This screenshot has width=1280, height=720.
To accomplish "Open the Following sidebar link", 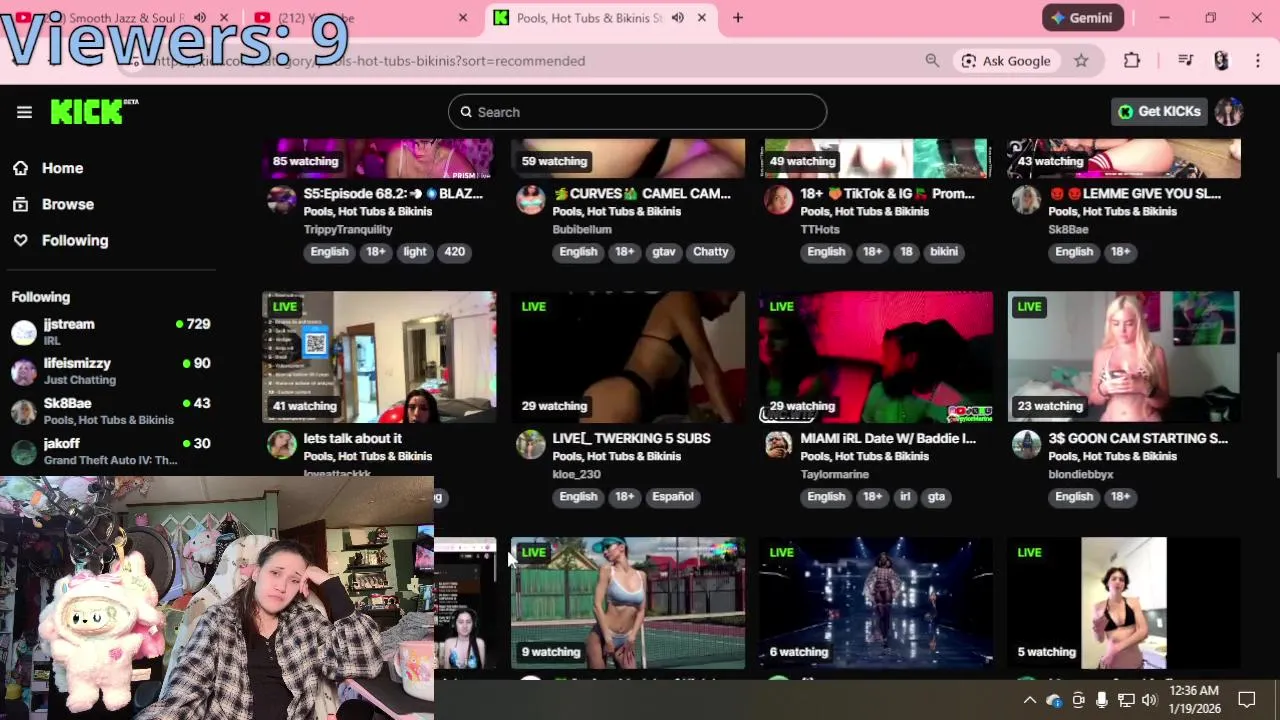I will [75, 240].
